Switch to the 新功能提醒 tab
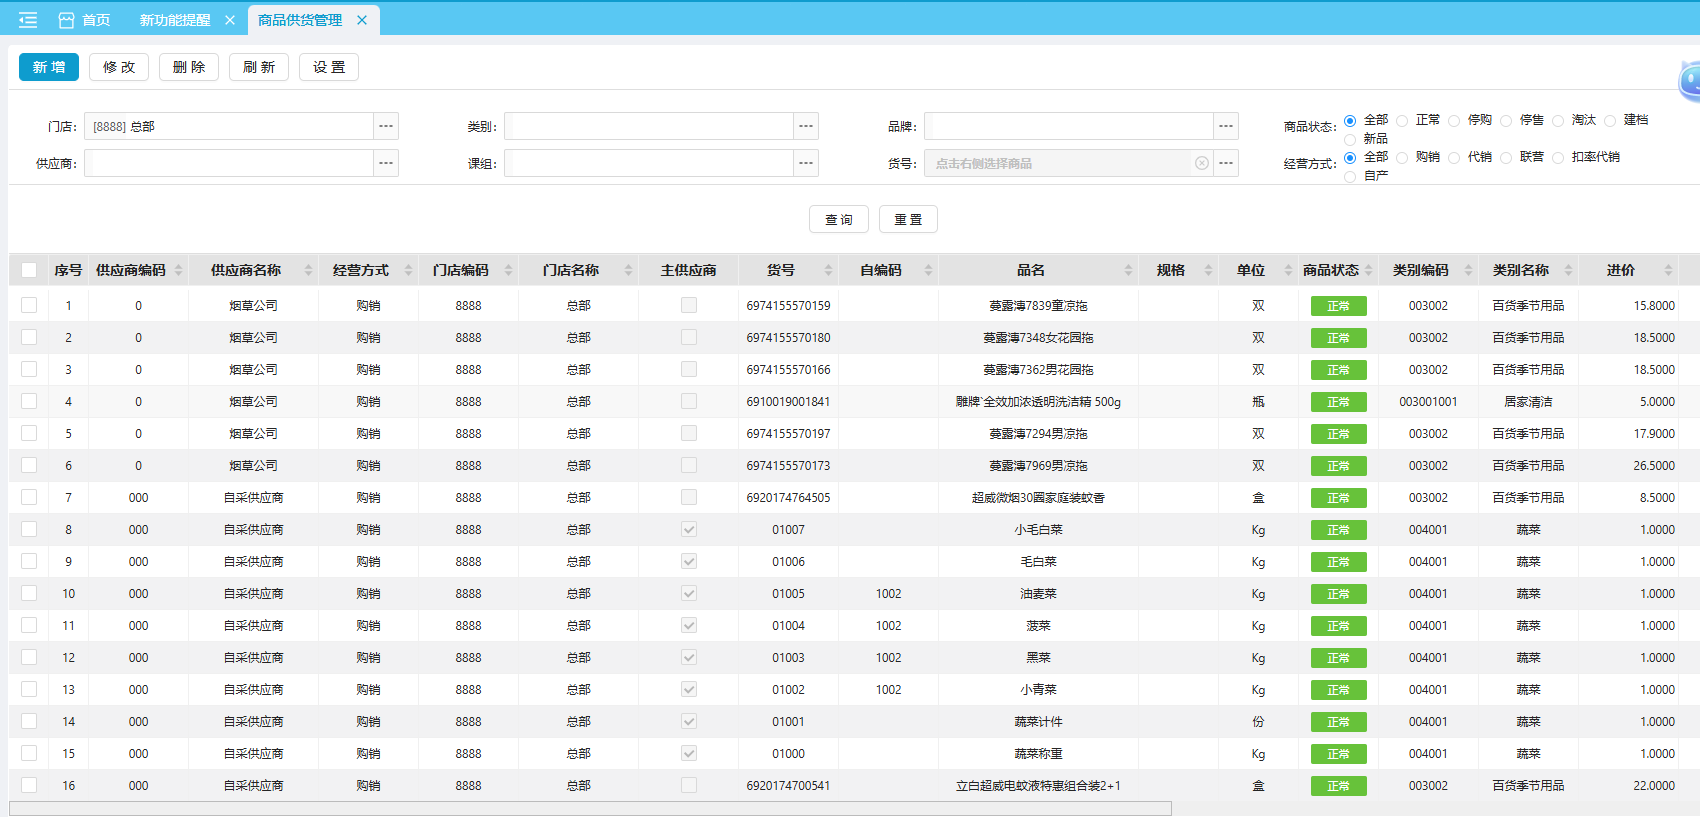Image resolution: width=1700 pixels, height=817 pixels. [175, 20]
